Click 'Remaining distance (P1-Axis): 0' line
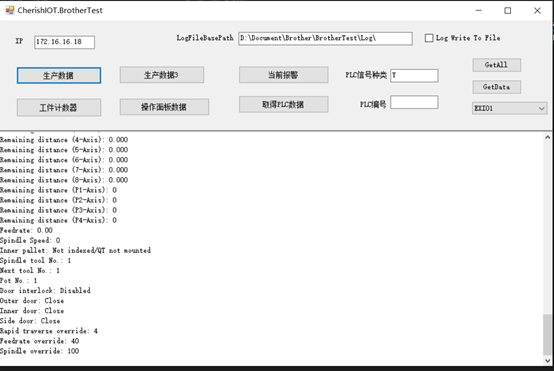This screenshot has width=554, height=371. (59, 190)
